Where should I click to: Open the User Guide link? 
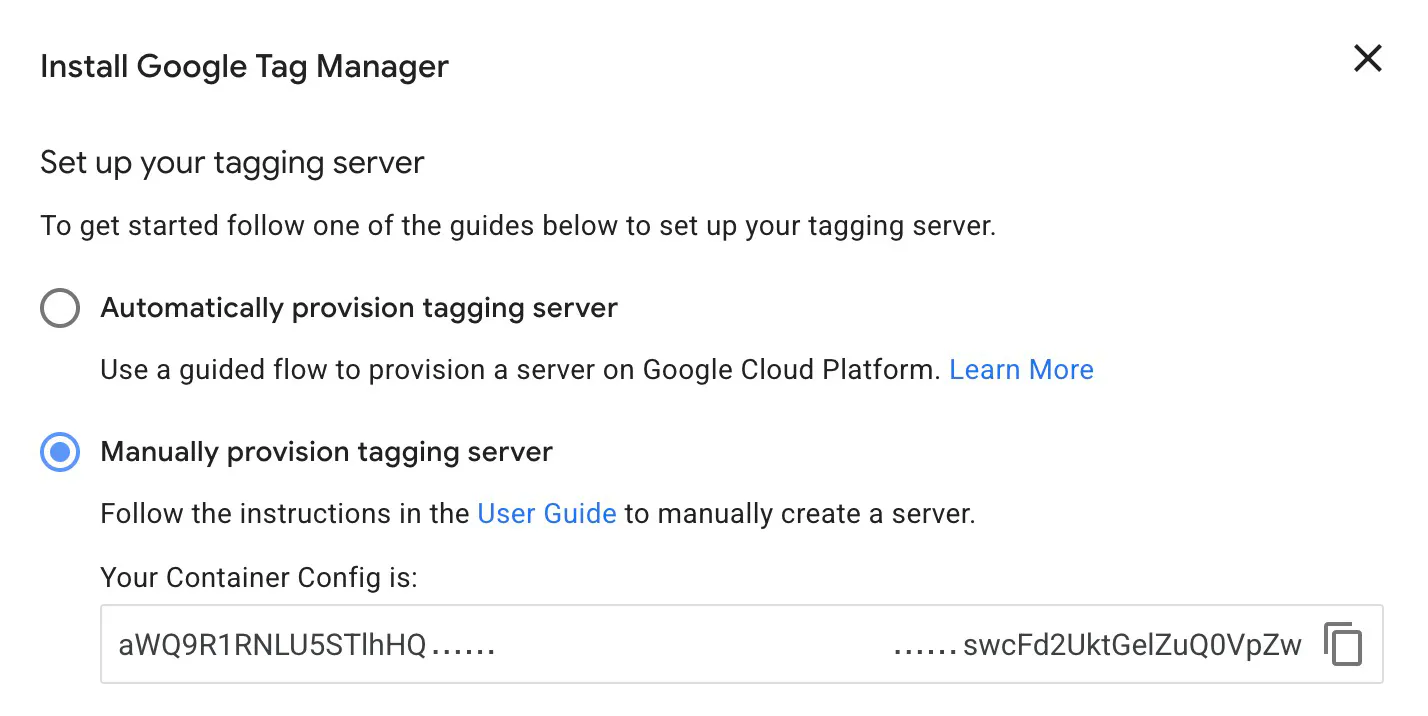547,514
